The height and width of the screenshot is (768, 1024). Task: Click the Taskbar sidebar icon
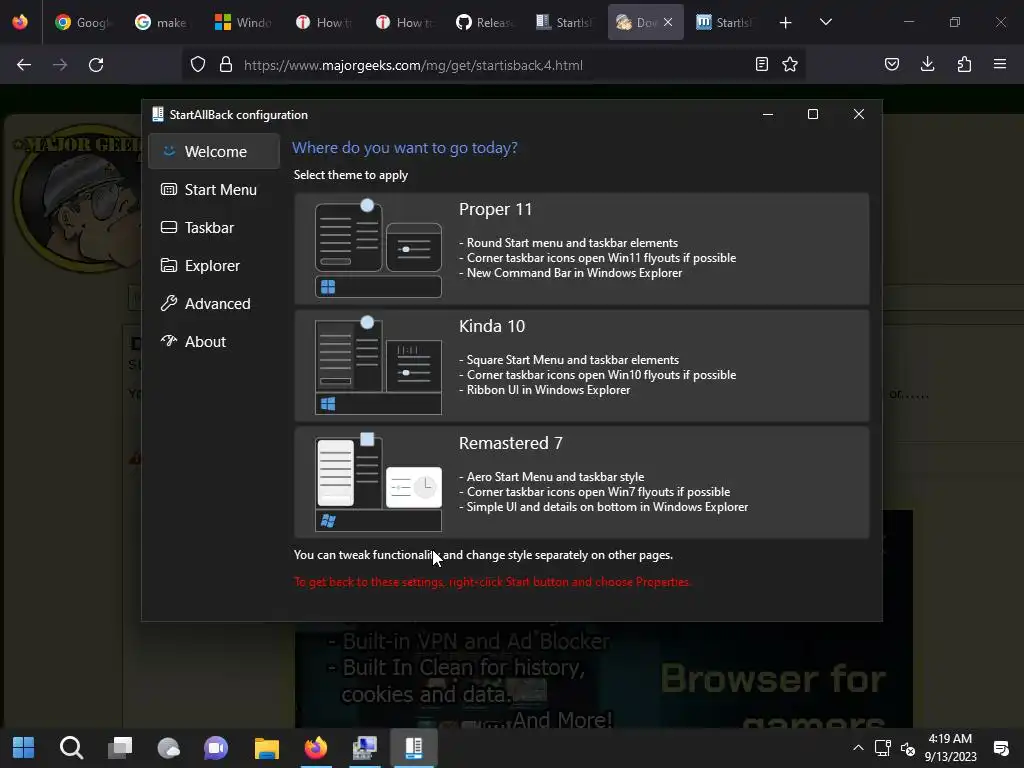tap(168, 227)
